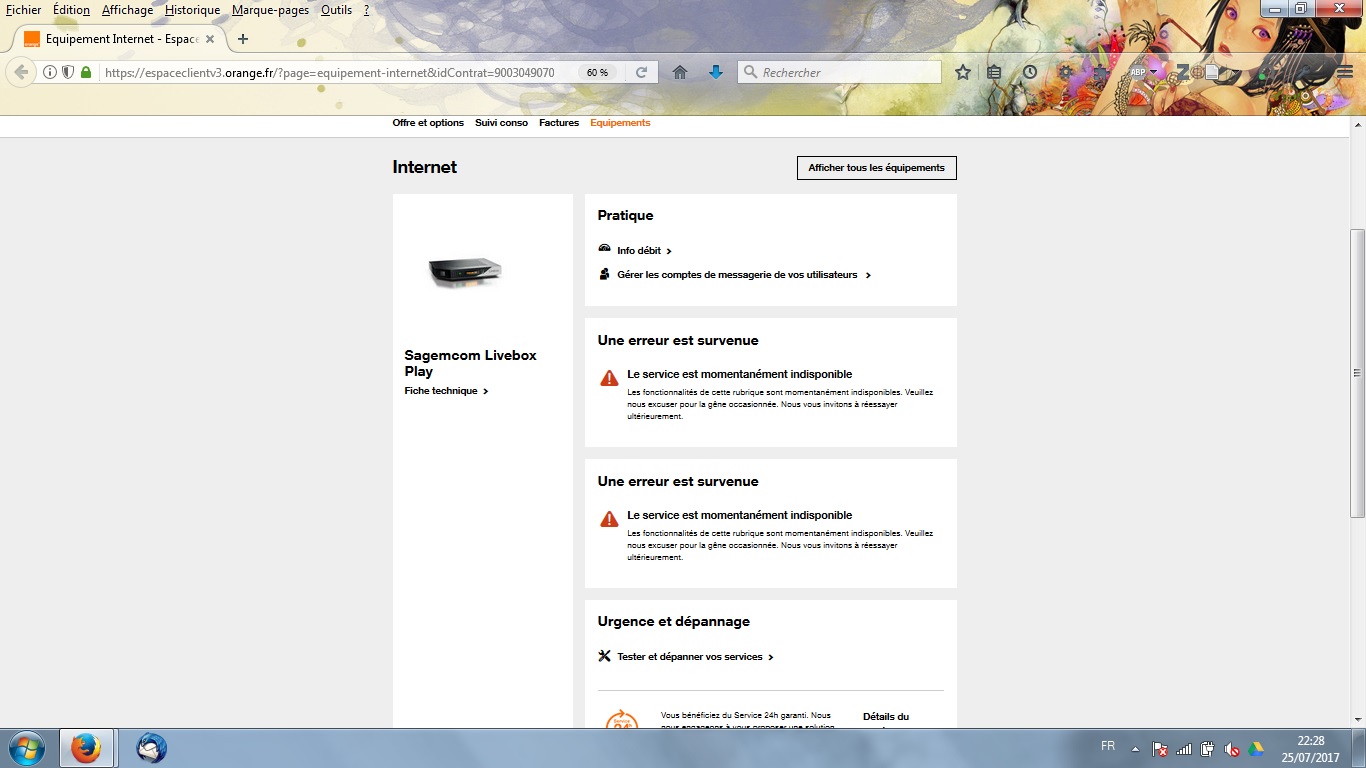Click the first red warning triangle icon
This screenshot has height=768, width=1366.
pos(609,378)
